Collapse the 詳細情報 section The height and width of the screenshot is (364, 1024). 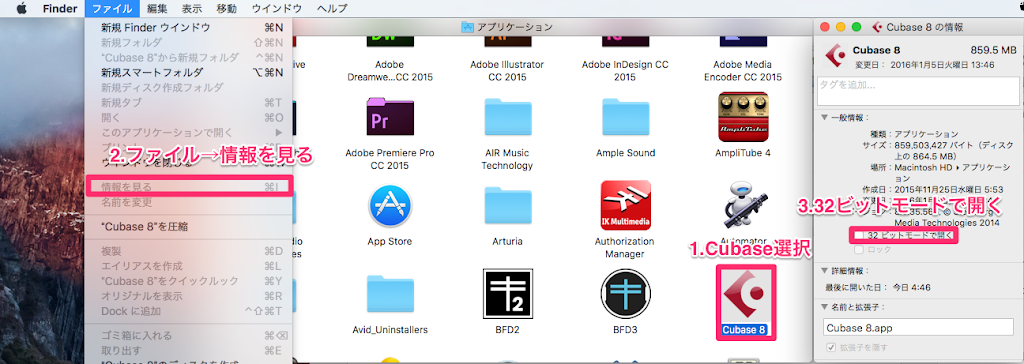pos(824,270)
